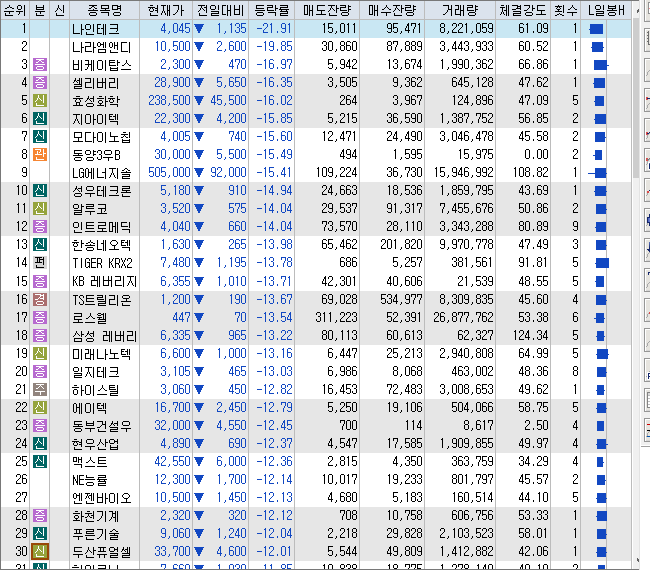This screenshot has width=650, height=570.
Task: Sort by the 매수잔량 column header
Action: [x=392, y=10]
